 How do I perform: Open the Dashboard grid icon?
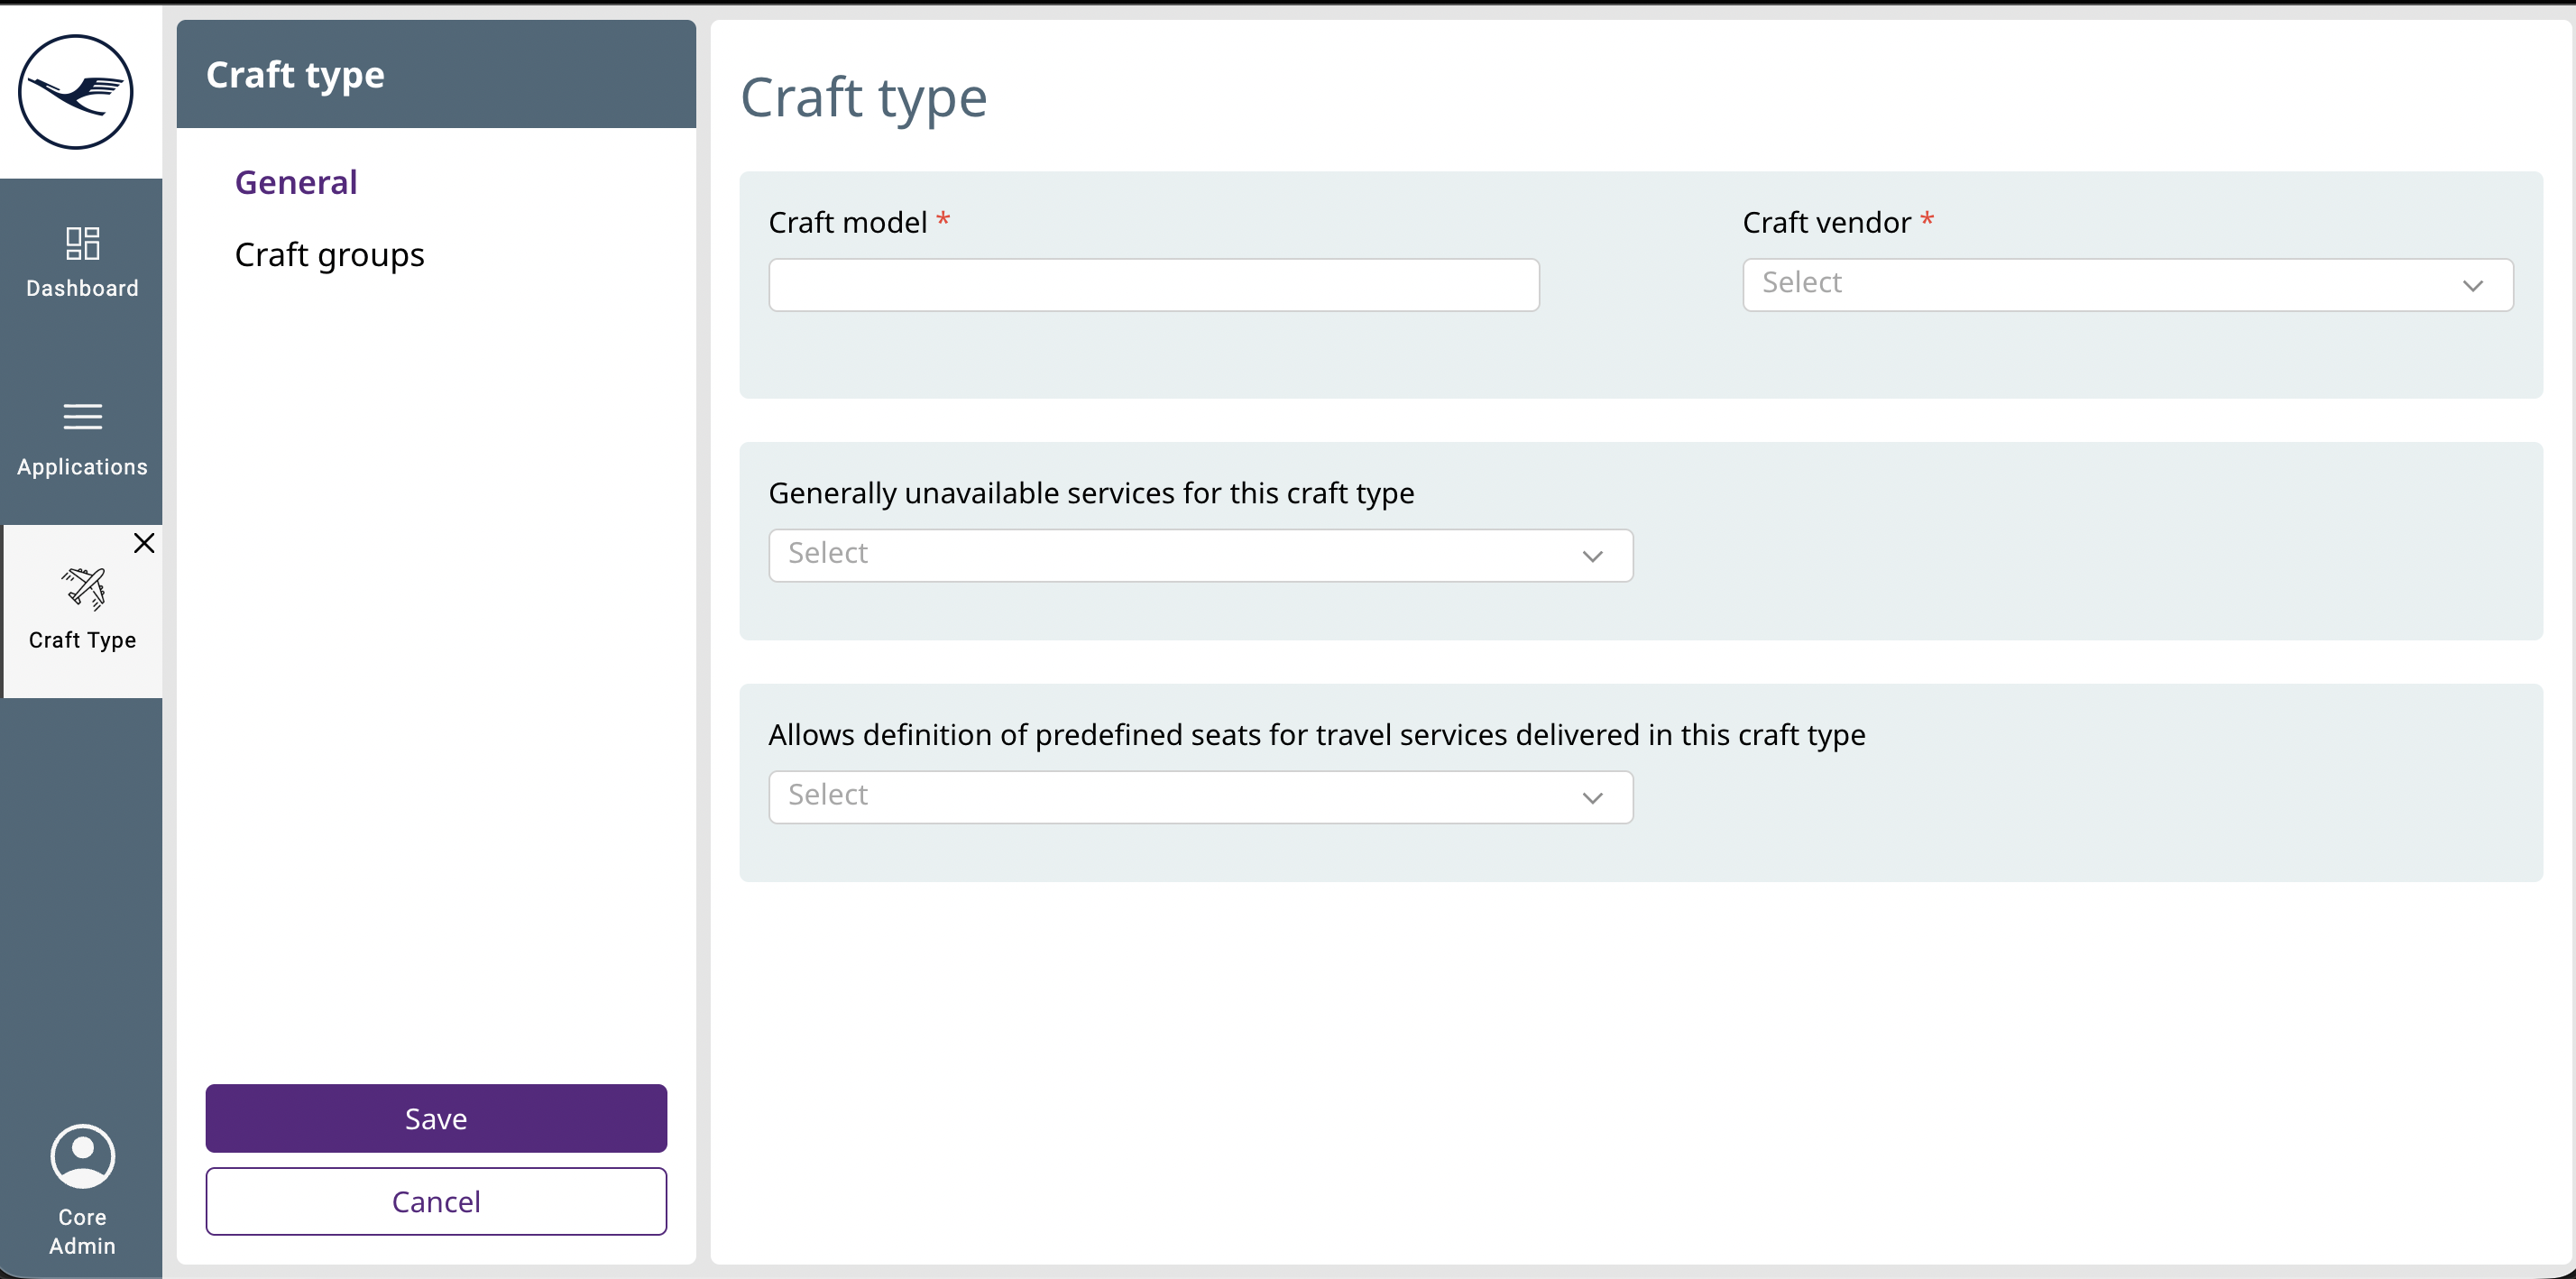pos(82,243)
